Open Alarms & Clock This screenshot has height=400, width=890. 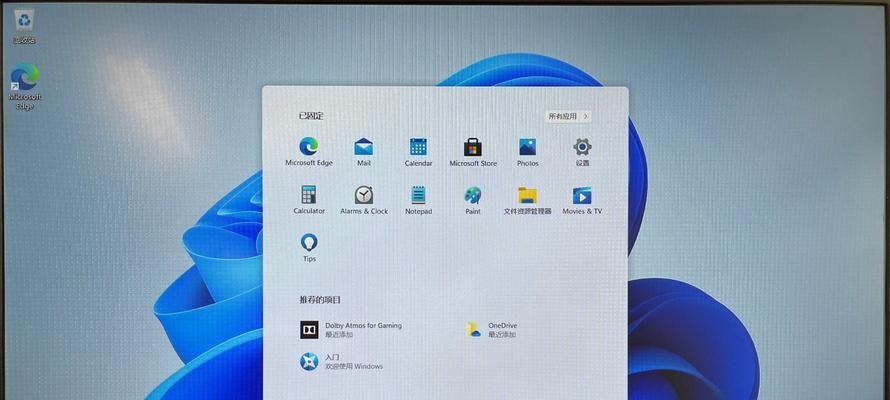pyautogui.click(x=364, y=200)
